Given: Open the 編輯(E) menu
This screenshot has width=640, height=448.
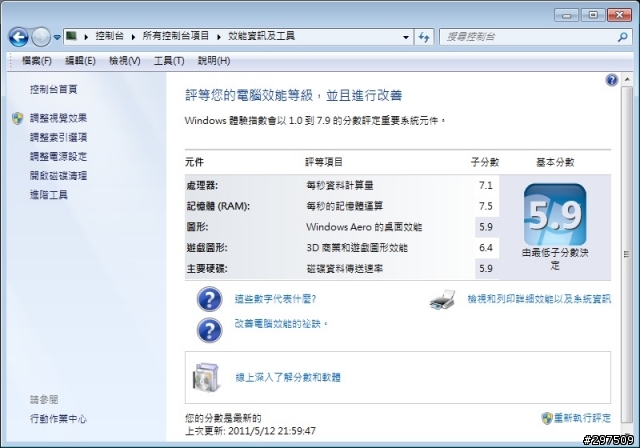Looking at the screenshot, I should (80, 61).
